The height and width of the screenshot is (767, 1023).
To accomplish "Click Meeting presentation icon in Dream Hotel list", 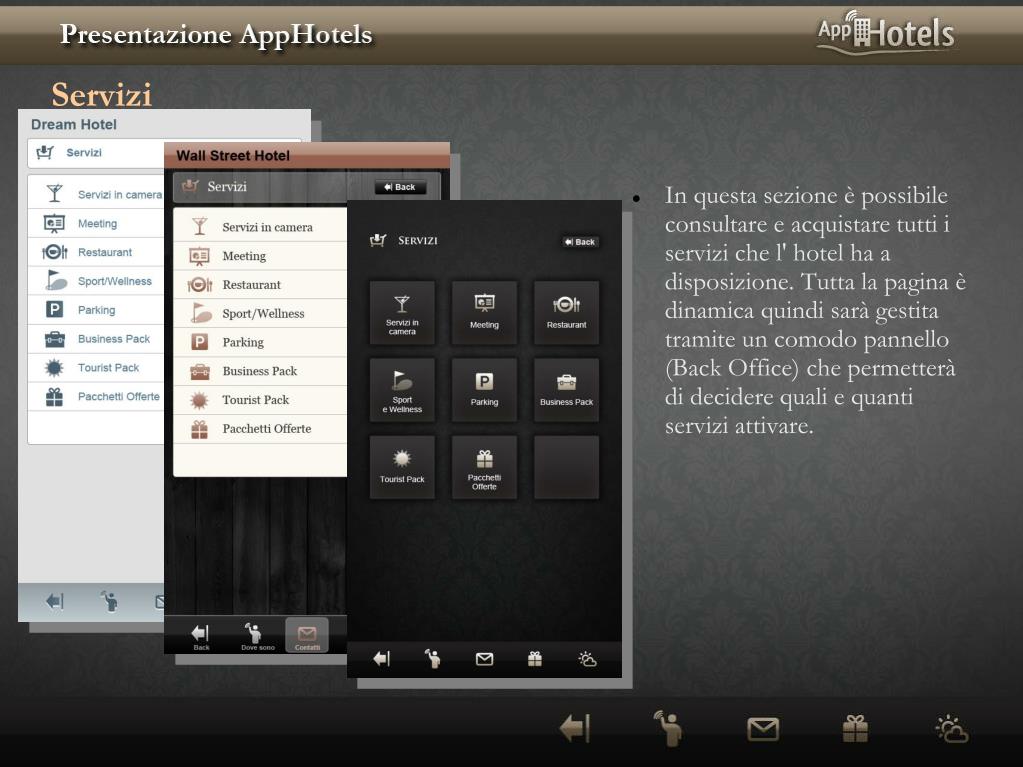I will tap(54, 223).
